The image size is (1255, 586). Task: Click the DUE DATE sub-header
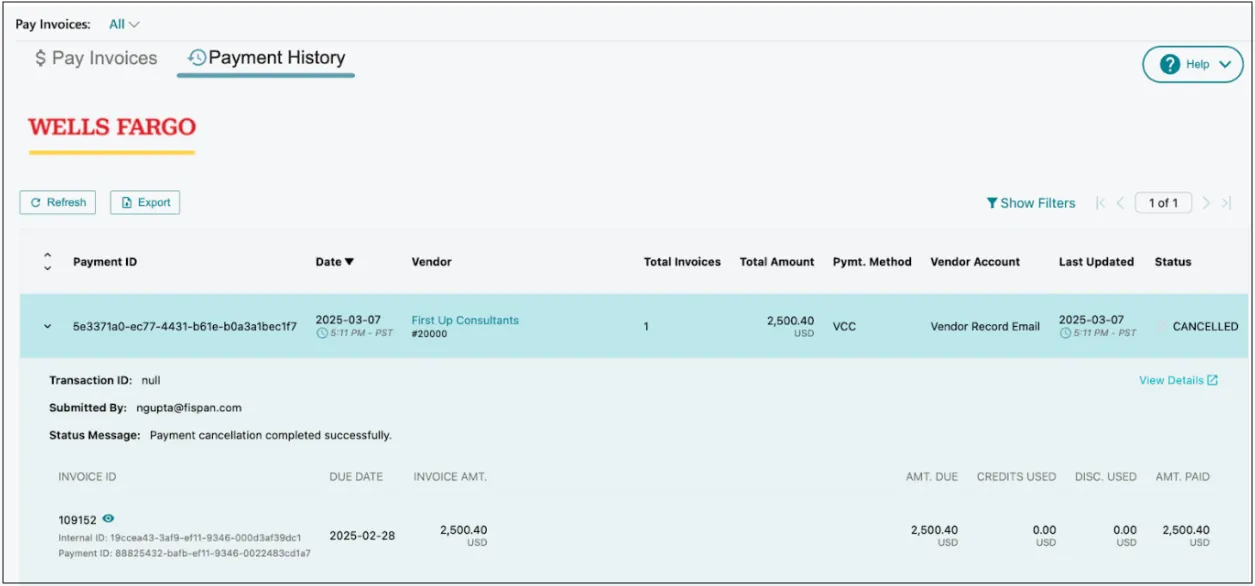(356, 477)
